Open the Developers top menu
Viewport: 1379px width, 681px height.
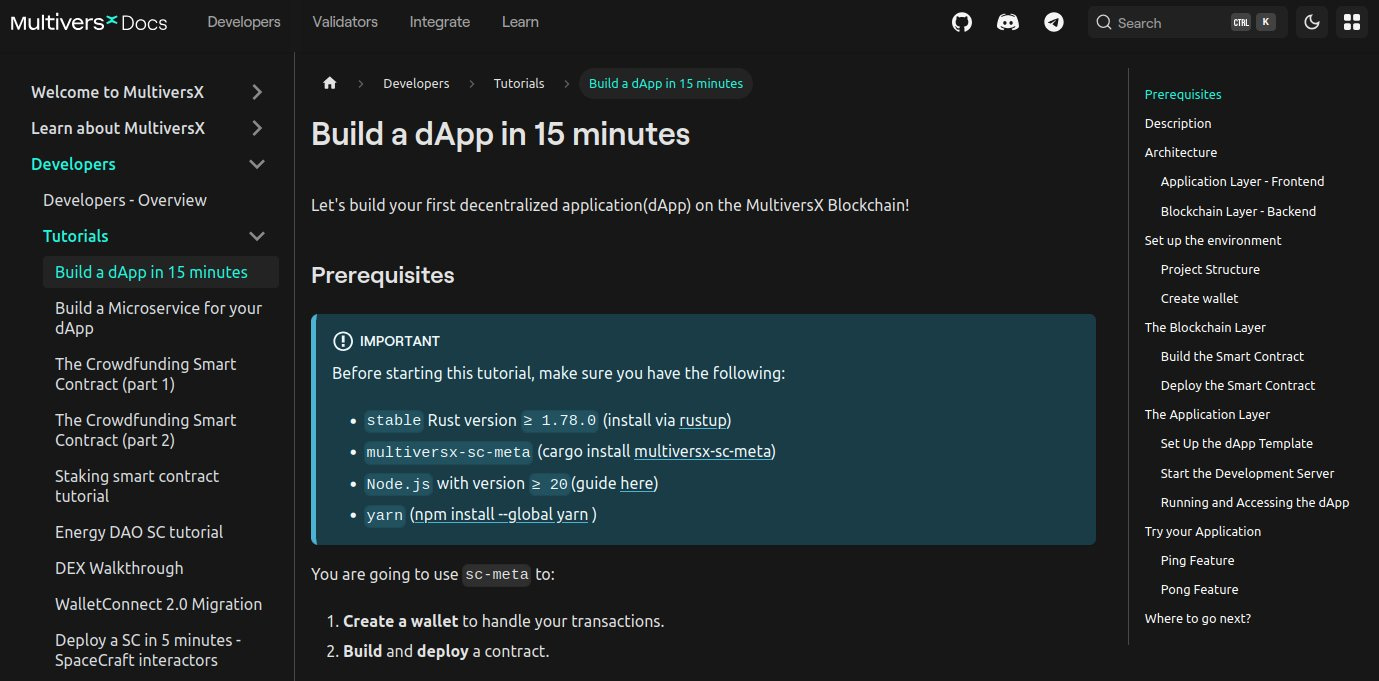244,22
